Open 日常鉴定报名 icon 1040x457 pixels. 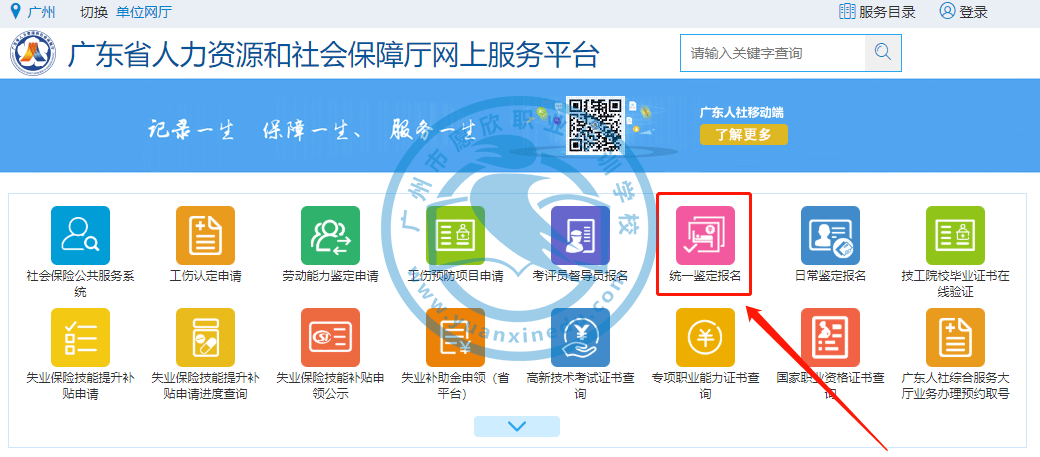(830, 236)
